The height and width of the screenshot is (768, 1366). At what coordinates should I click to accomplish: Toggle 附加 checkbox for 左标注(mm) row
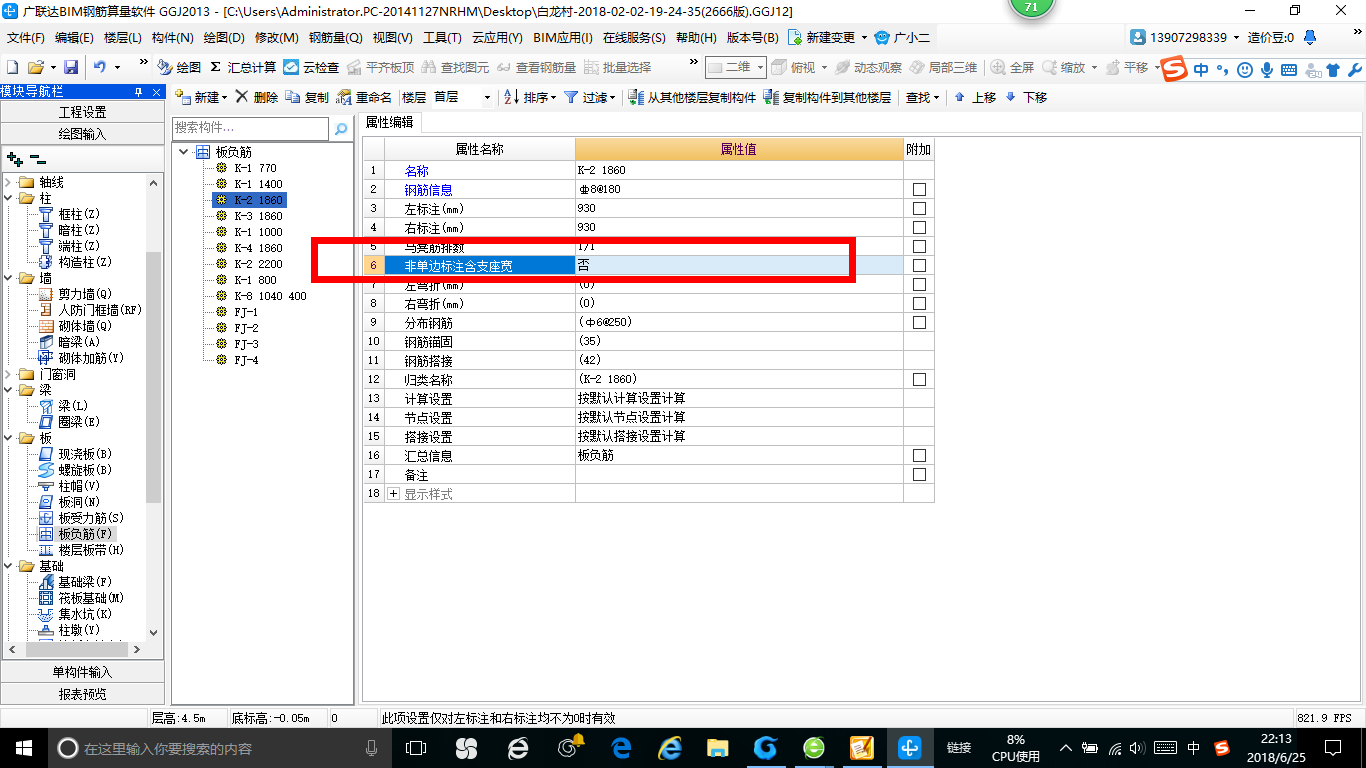point(919,209)
